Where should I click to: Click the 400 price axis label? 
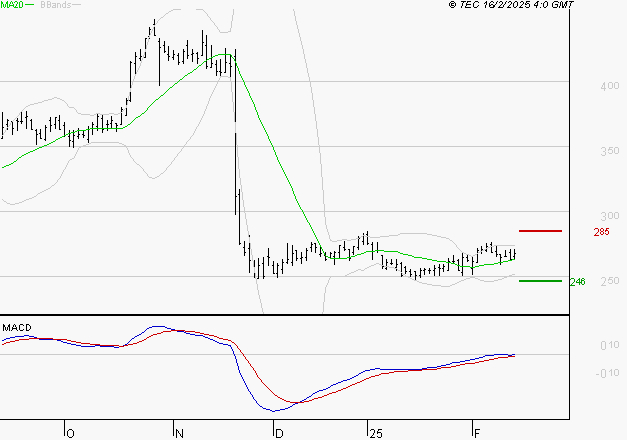point(610,86)
